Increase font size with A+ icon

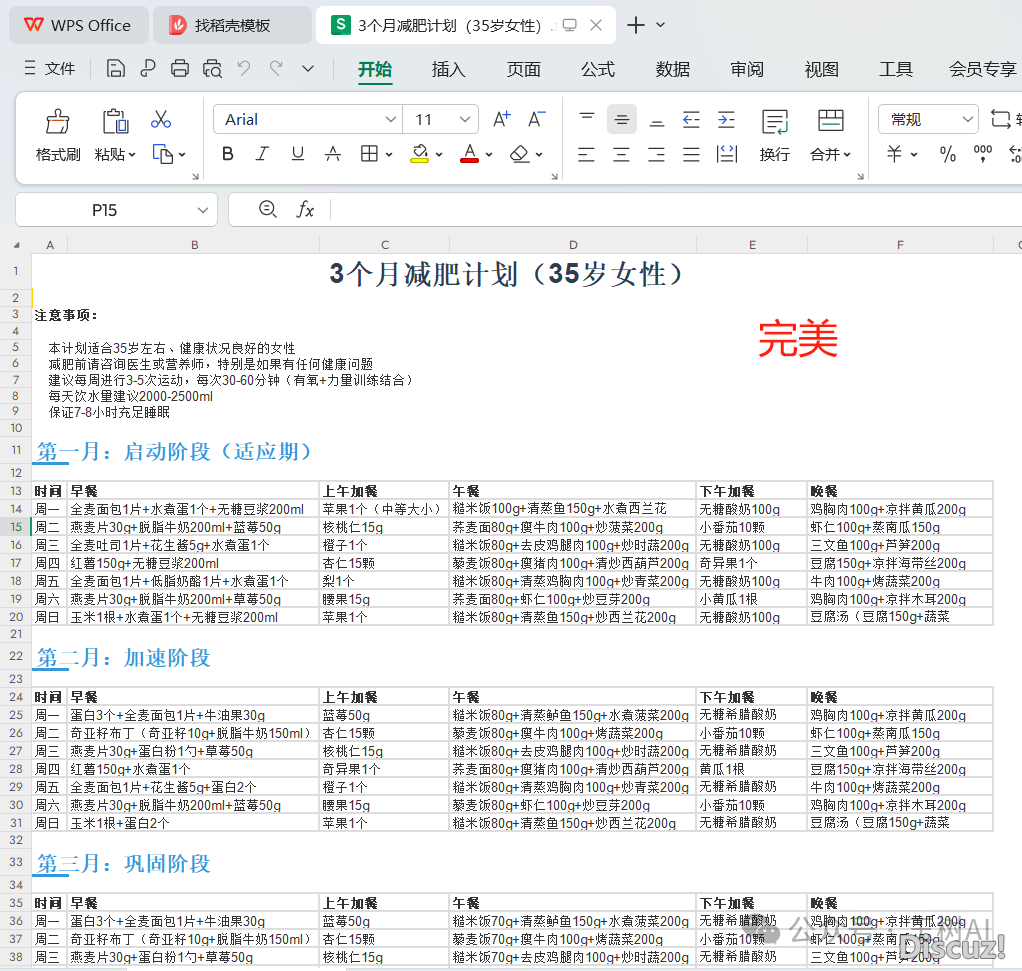pyautogui.click(x=501, y=119)
